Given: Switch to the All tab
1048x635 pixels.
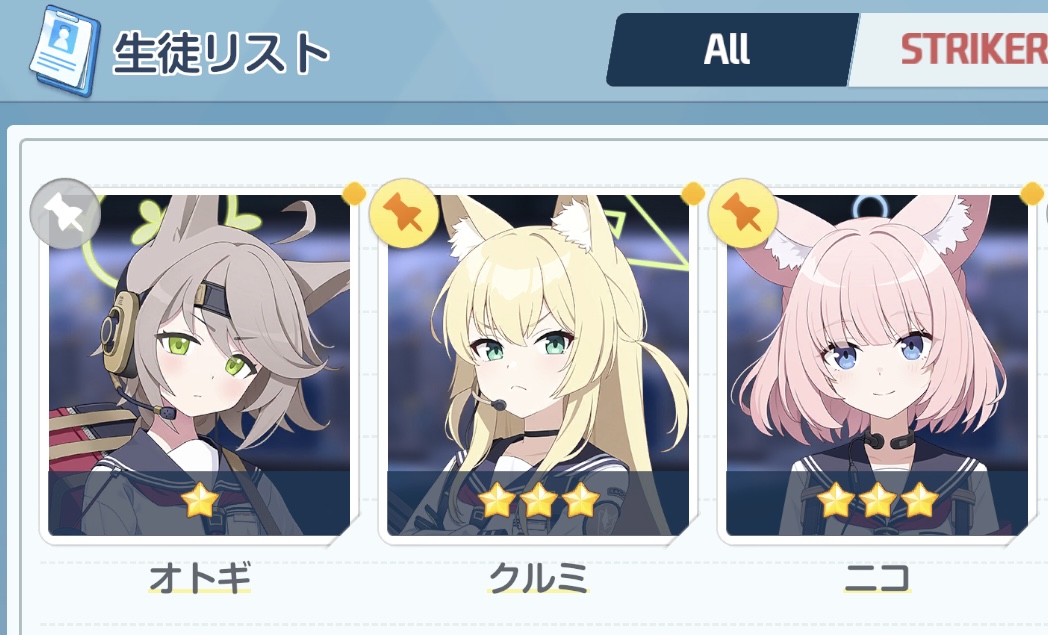Looking at the screenshot, I should point(729,50).
